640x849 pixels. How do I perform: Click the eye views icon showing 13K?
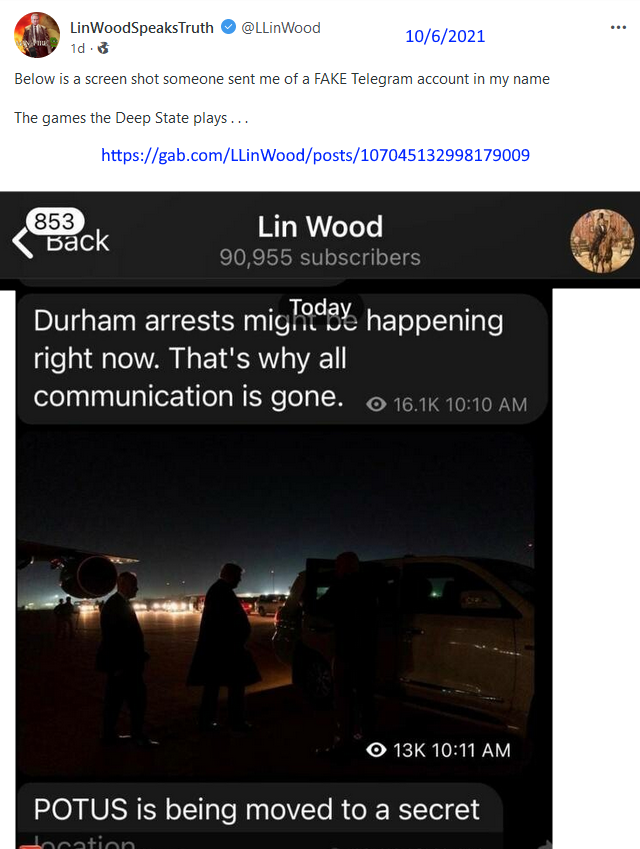376,750
